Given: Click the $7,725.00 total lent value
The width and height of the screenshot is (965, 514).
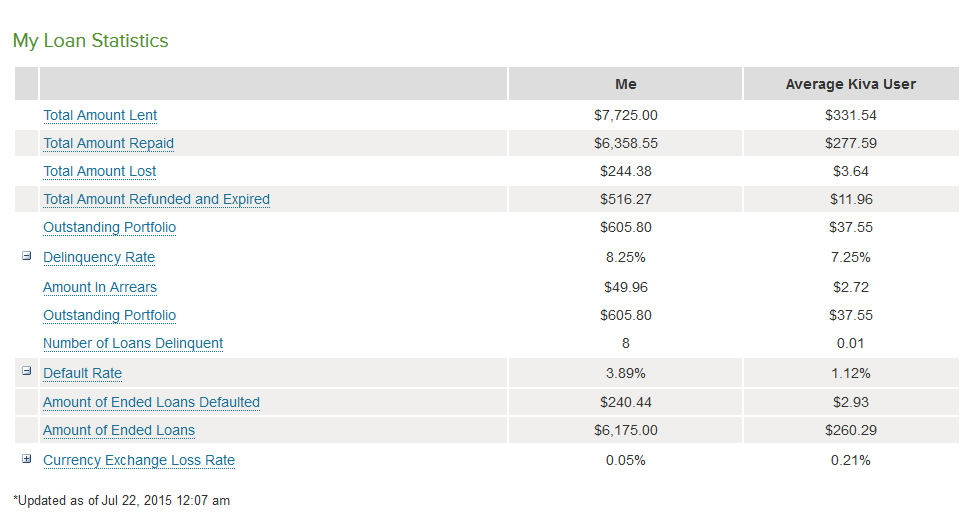Looking at the screenshot, I should (x=625, y=115).
